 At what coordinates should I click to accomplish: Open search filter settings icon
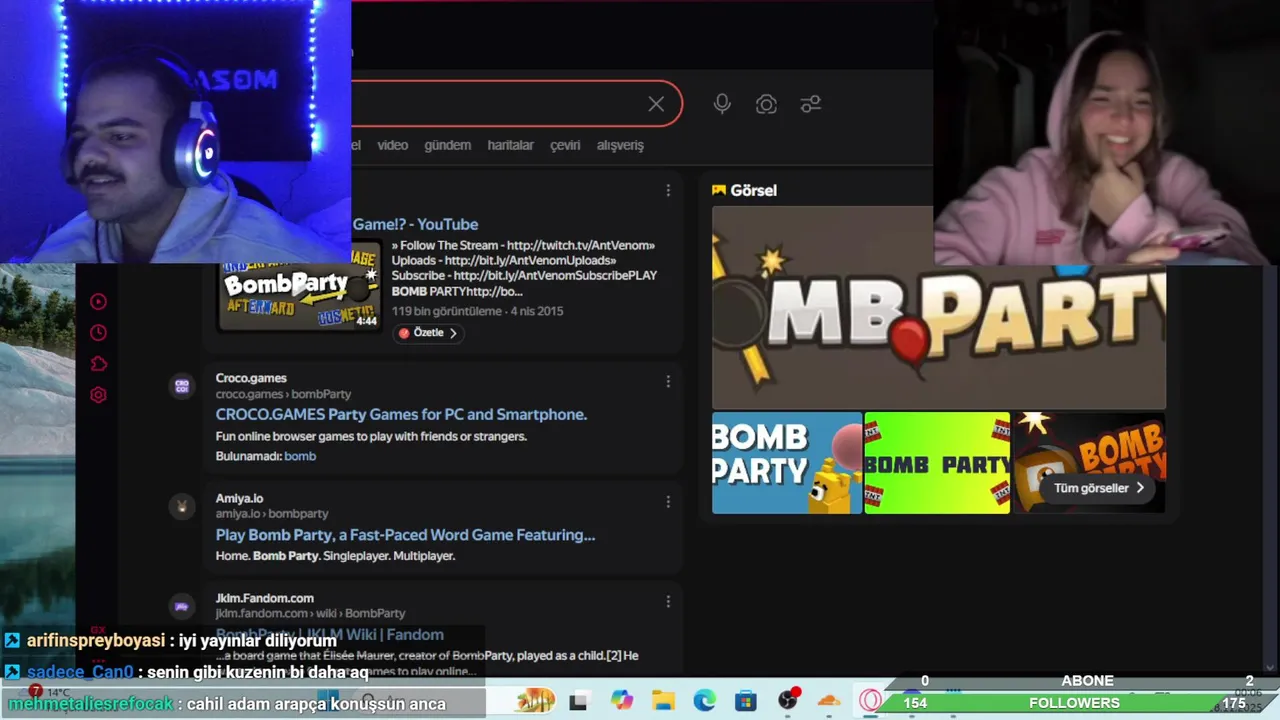811,104
